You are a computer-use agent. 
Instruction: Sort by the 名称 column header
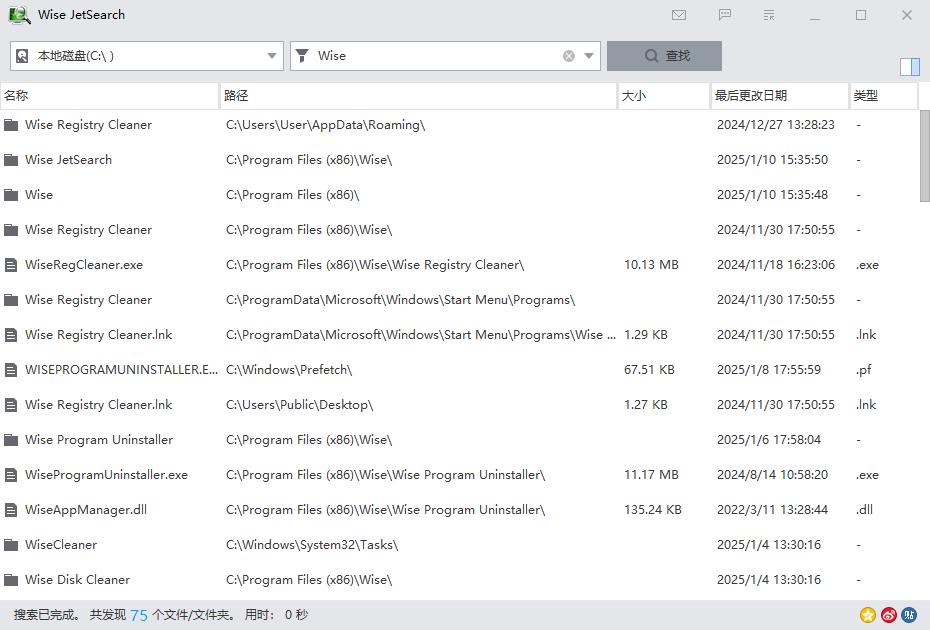[x=109, y=96]
